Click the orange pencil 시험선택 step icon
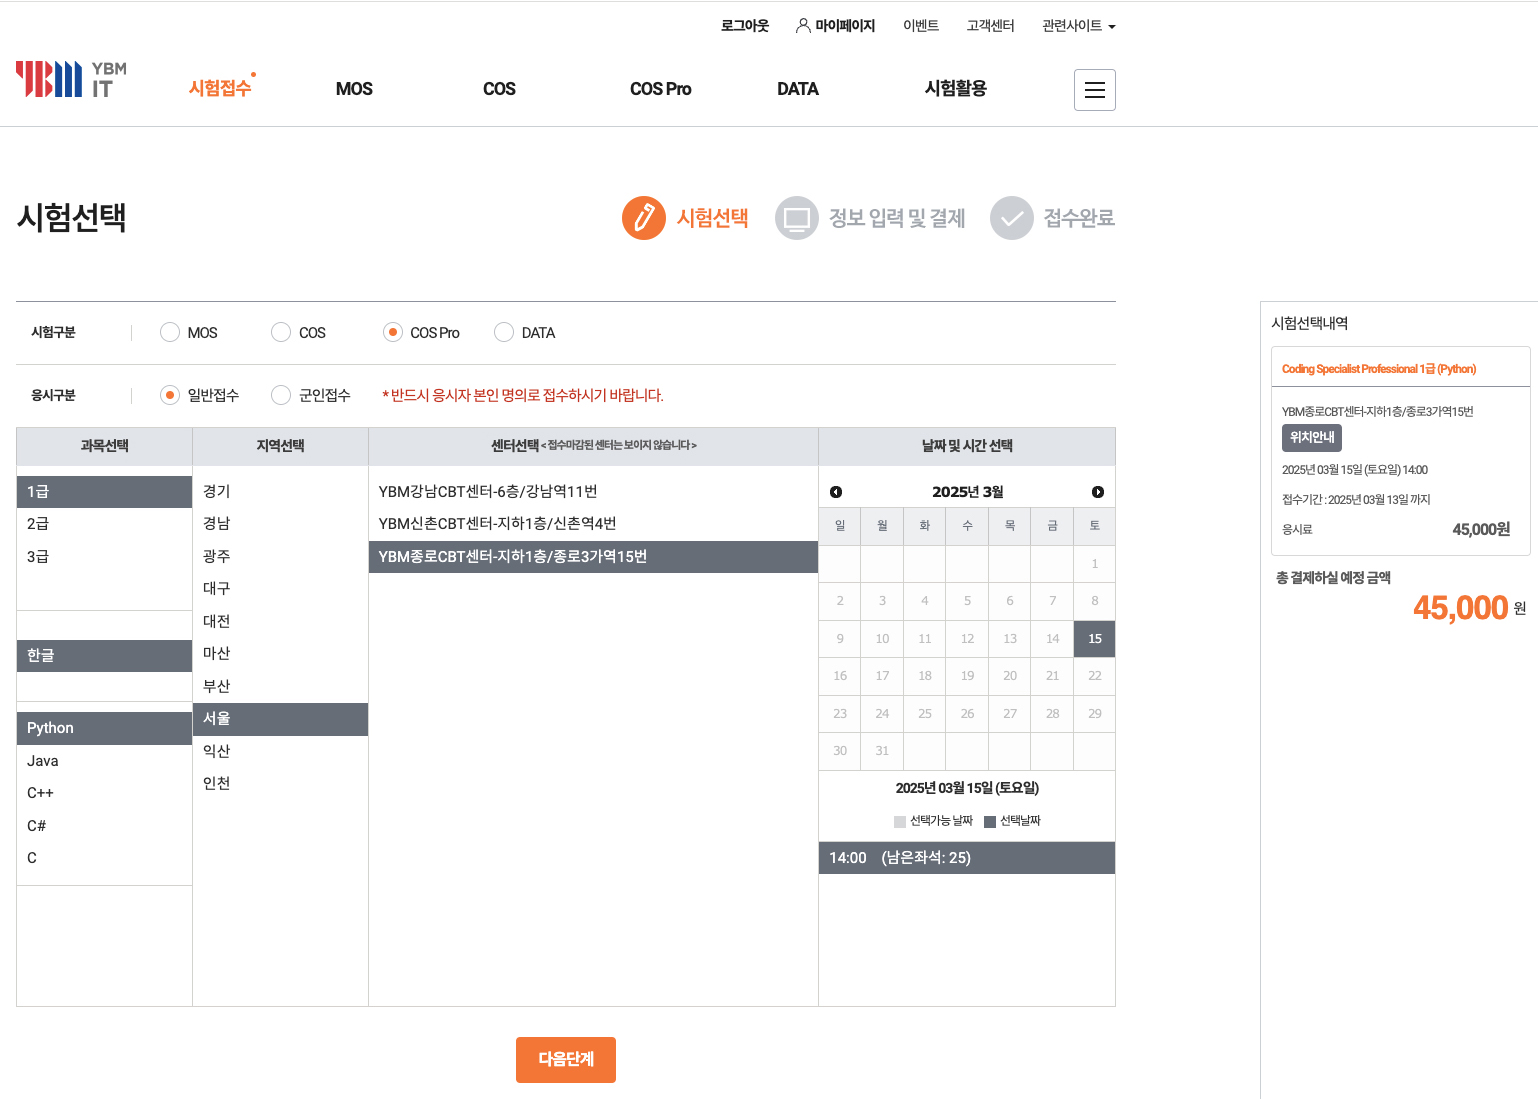Image resolution: width=1538 pixels, height=1099 pixels. coord(644,218)
